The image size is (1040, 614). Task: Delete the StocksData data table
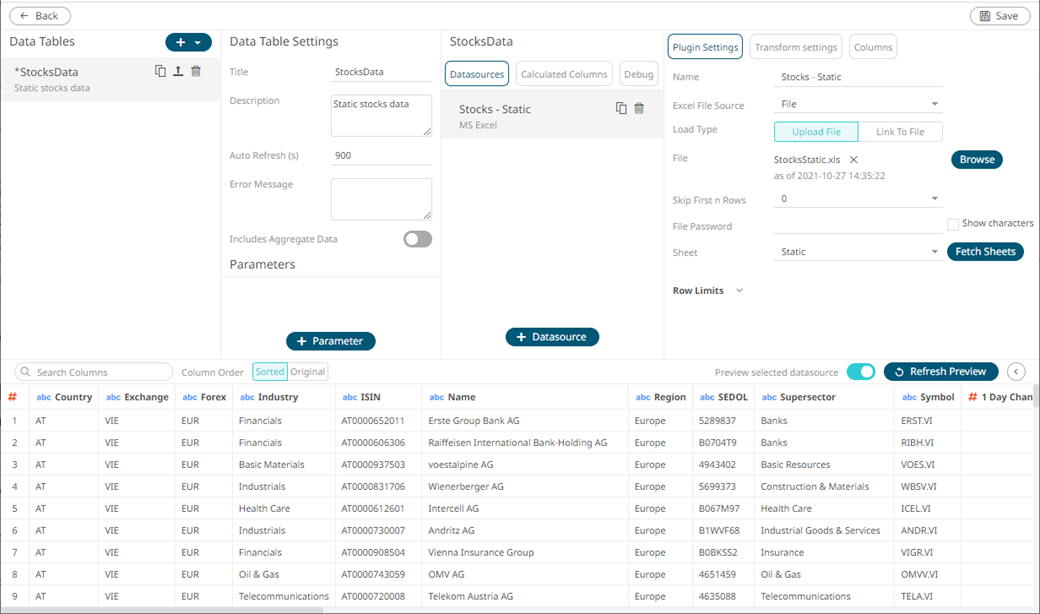pyautogui.click(x=196, y=71)
